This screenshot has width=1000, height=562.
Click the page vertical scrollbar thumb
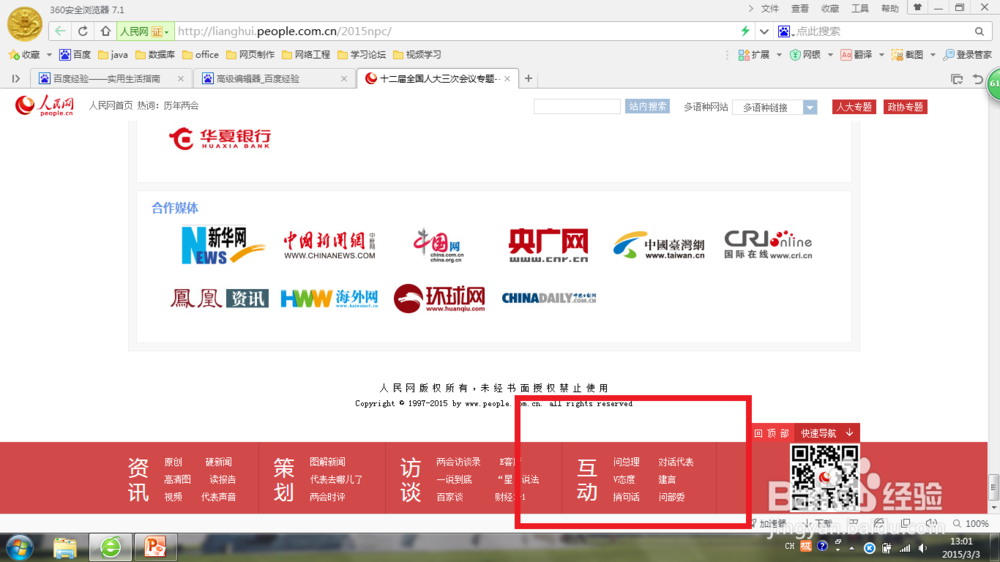coord(994,487)
